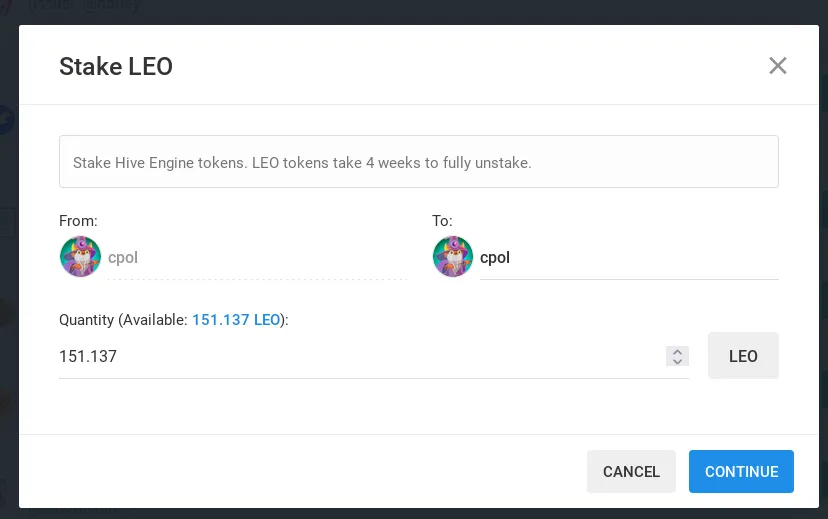Click the partially hidden blue icon behind dialog
Screen dimensions: 828x519
6,121
